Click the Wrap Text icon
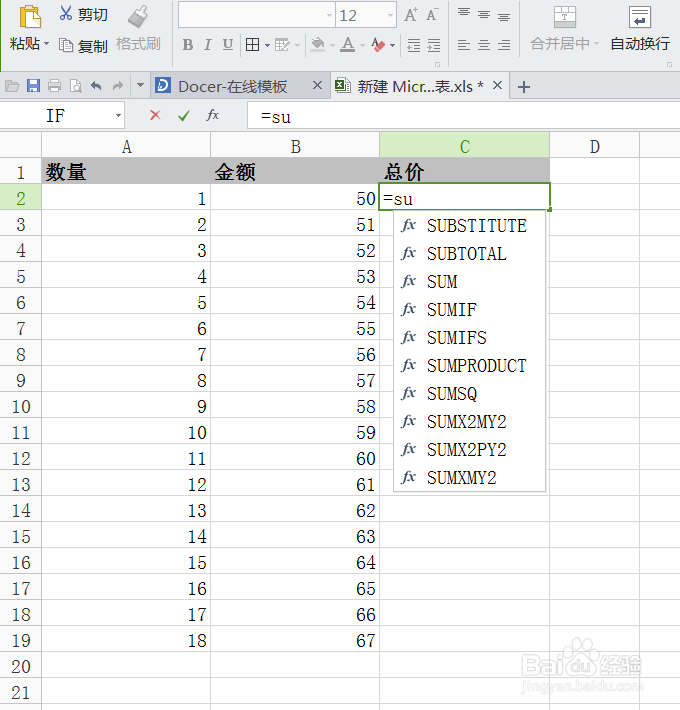Image resolution: width=680 pixels, height=710 pixels. point(640,17)
